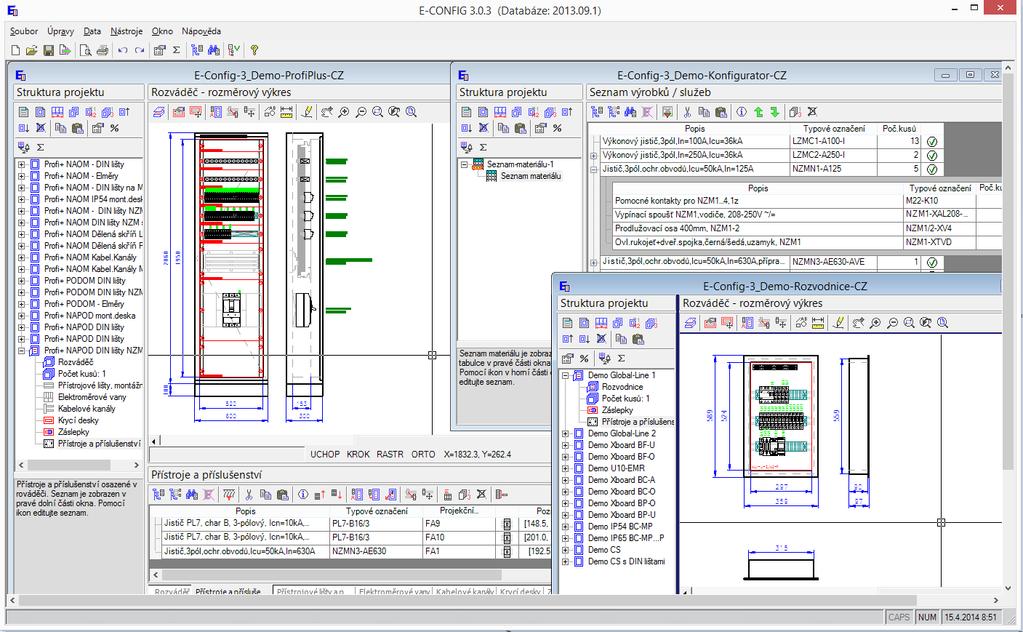Open a project file from main toolbar
Viewport: 1023px width, 632px height.
[31, 50]
